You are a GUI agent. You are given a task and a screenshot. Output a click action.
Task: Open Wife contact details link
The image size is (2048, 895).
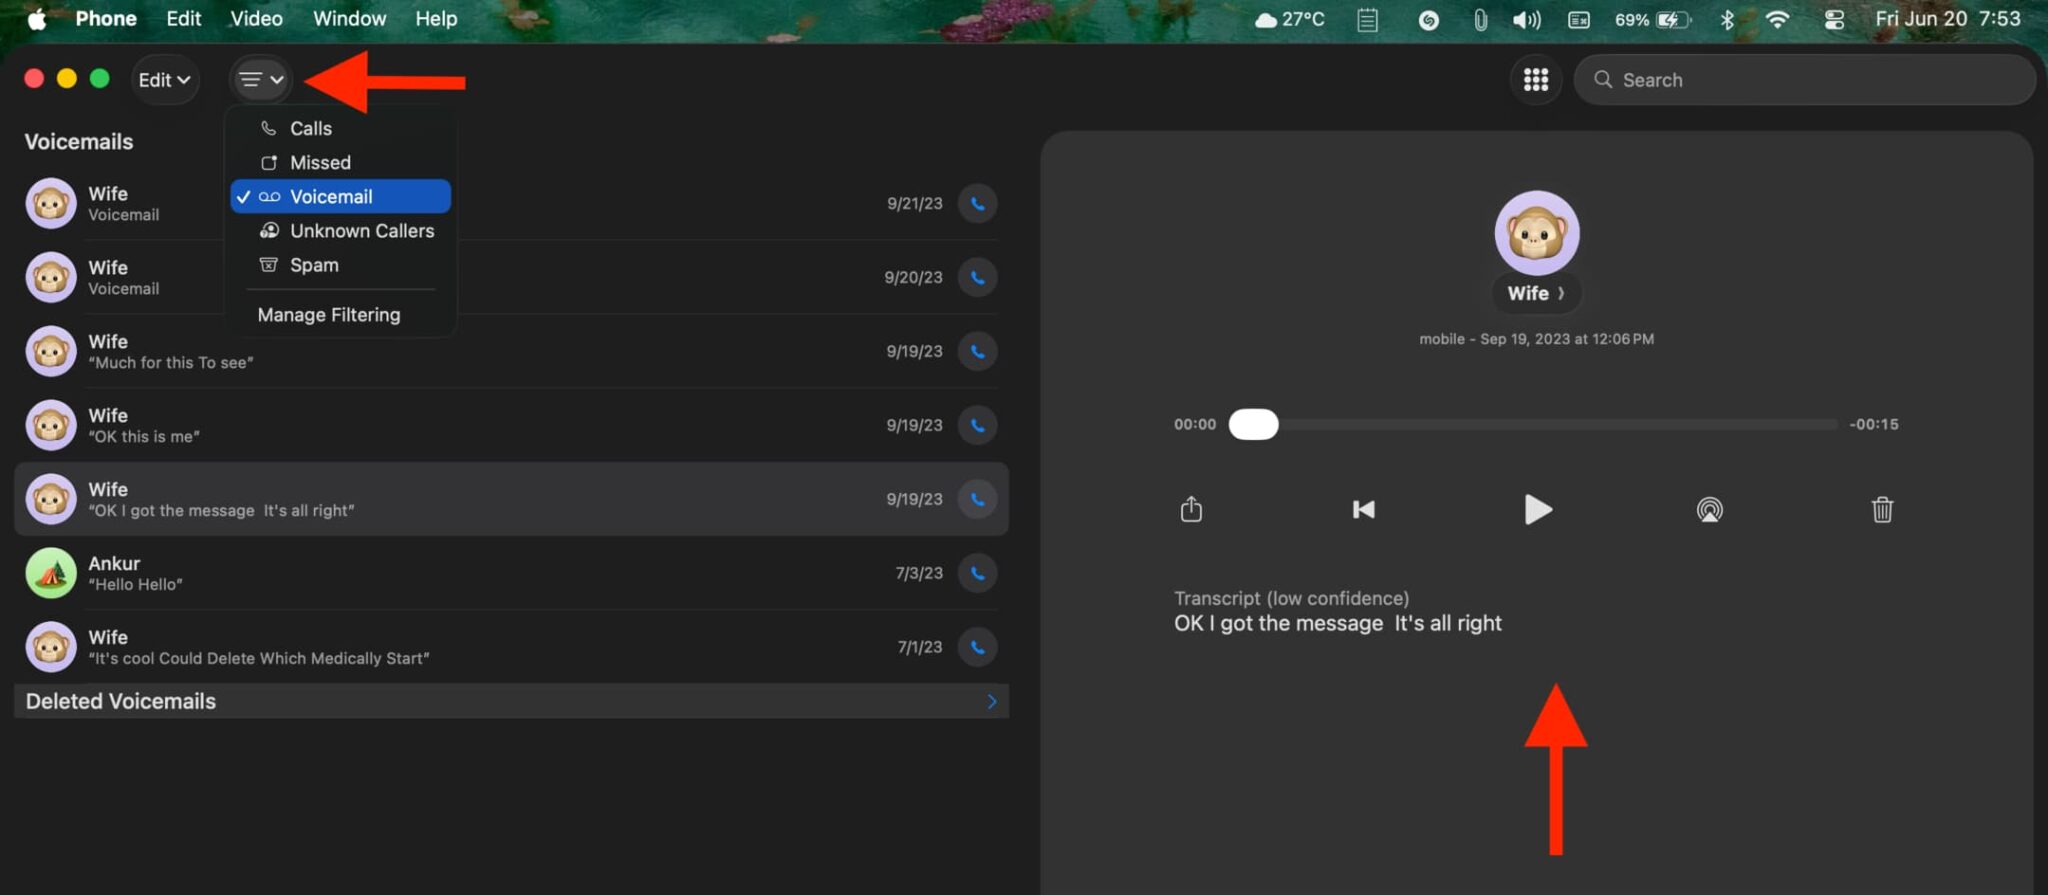pos(1536,294)
